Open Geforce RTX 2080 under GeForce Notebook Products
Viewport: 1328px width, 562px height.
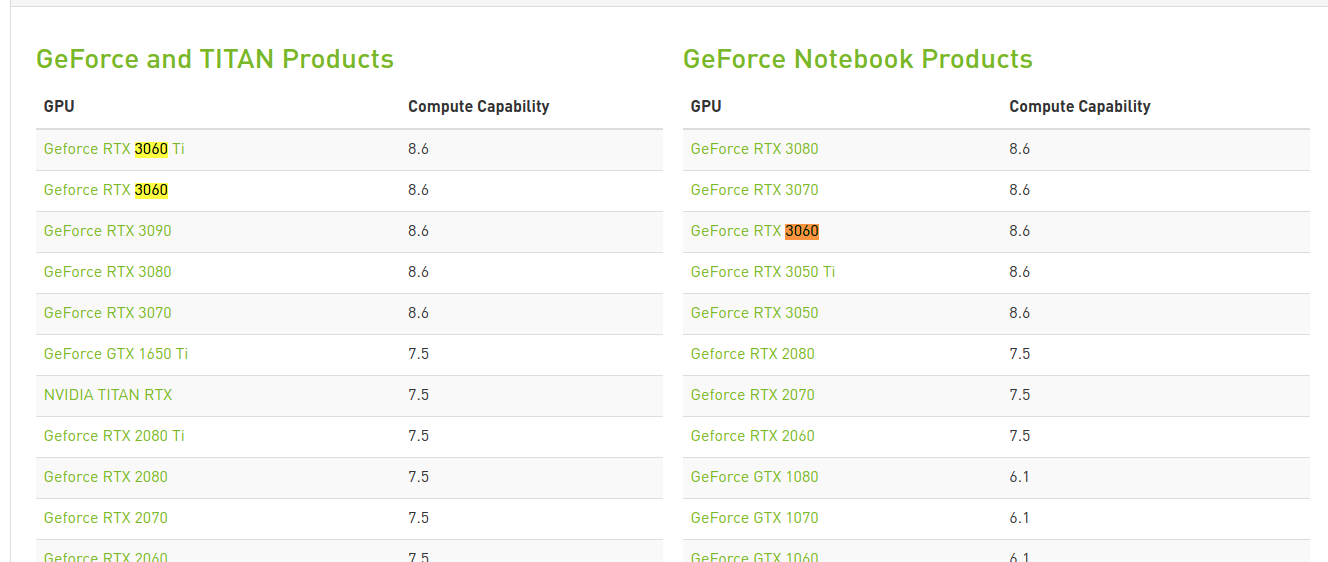(x=753, y=354)
